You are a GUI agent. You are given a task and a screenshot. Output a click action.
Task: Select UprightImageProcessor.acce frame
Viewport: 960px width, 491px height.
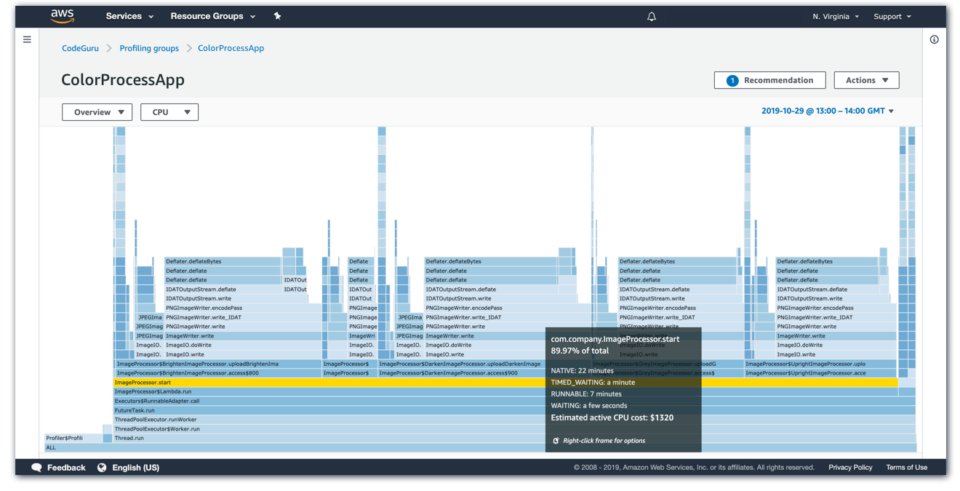[x=820, y=373]
